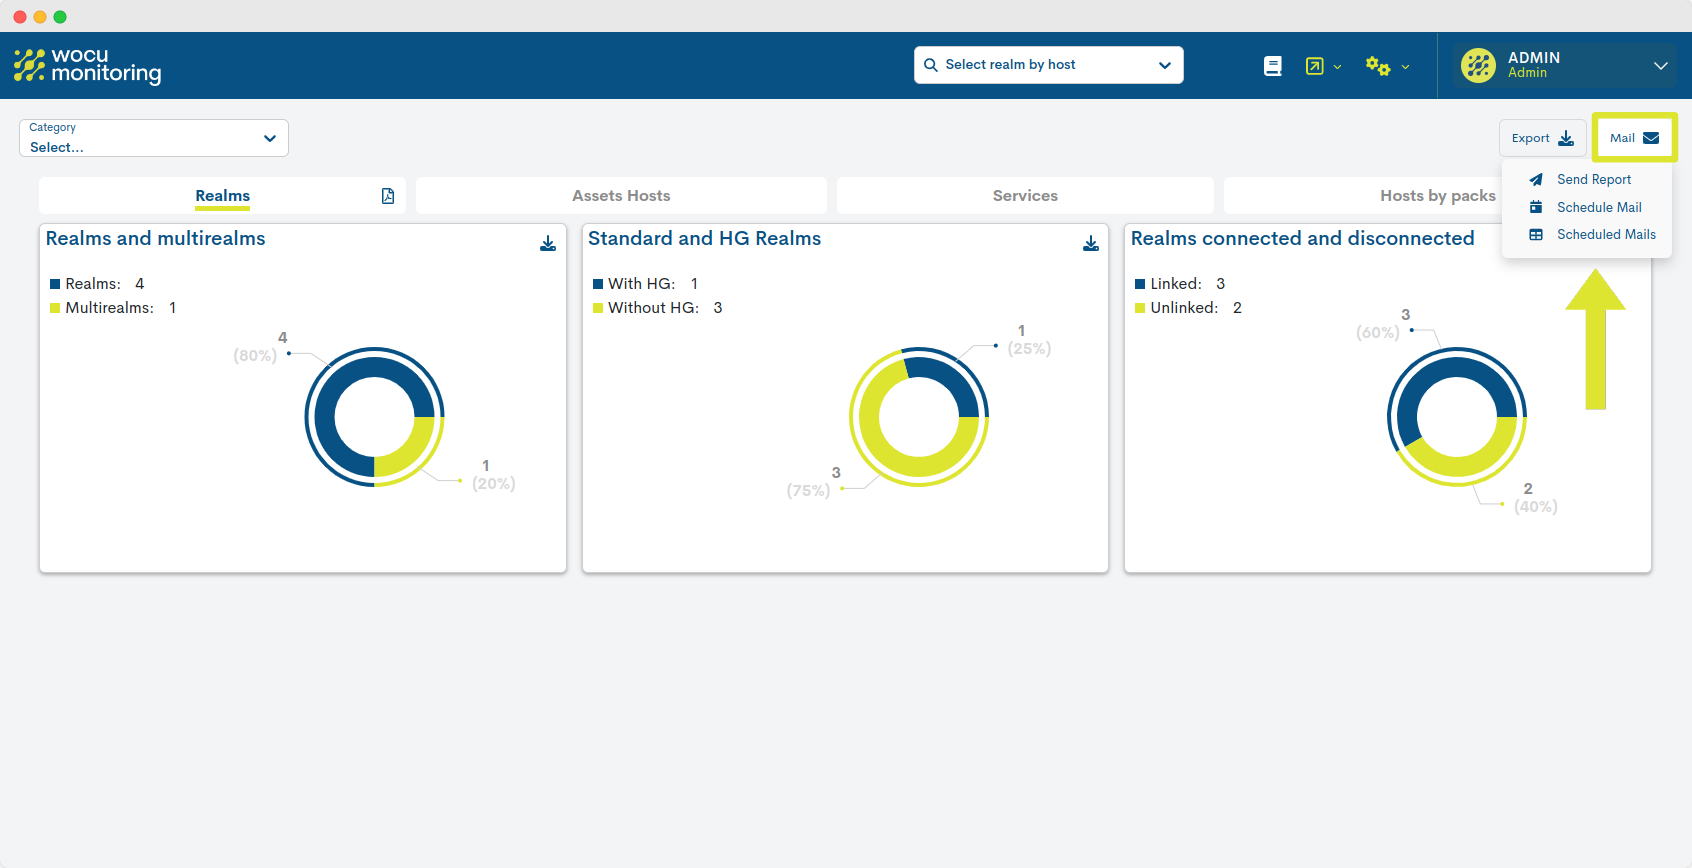Viewport: 1692px width, 868px height.
Task: Open the settings gears icon
Action: coord(1378,66)
